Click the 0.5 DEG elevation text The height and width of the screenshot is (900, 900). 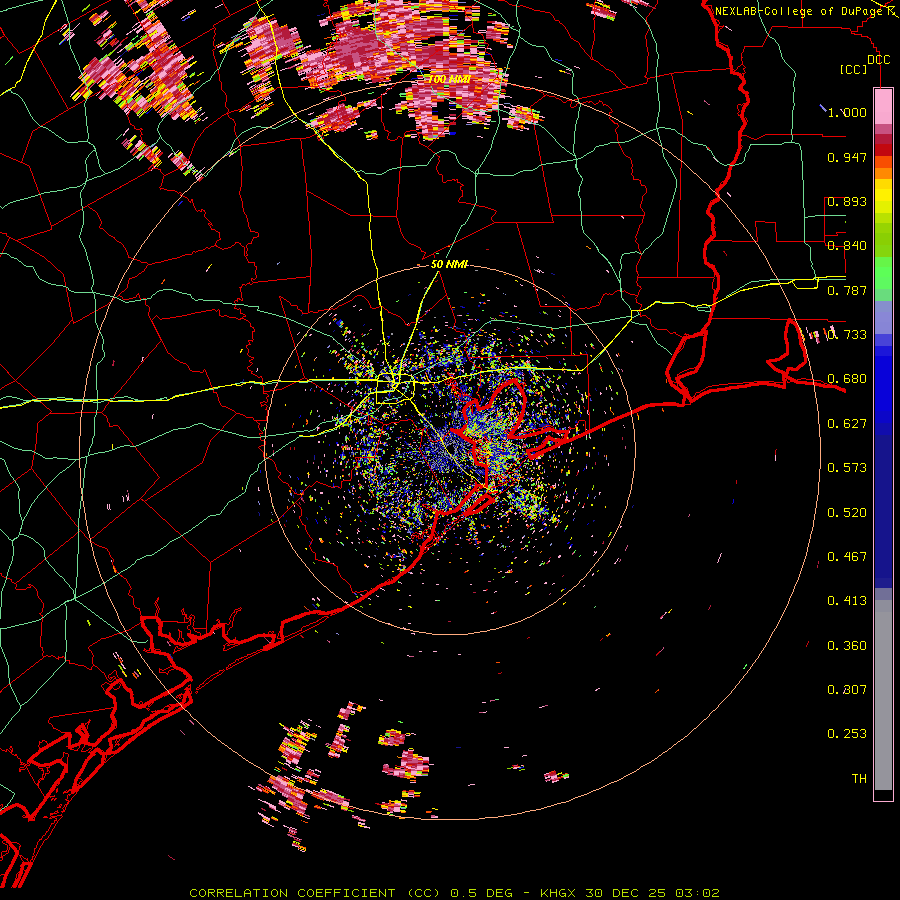pos(480,893)
